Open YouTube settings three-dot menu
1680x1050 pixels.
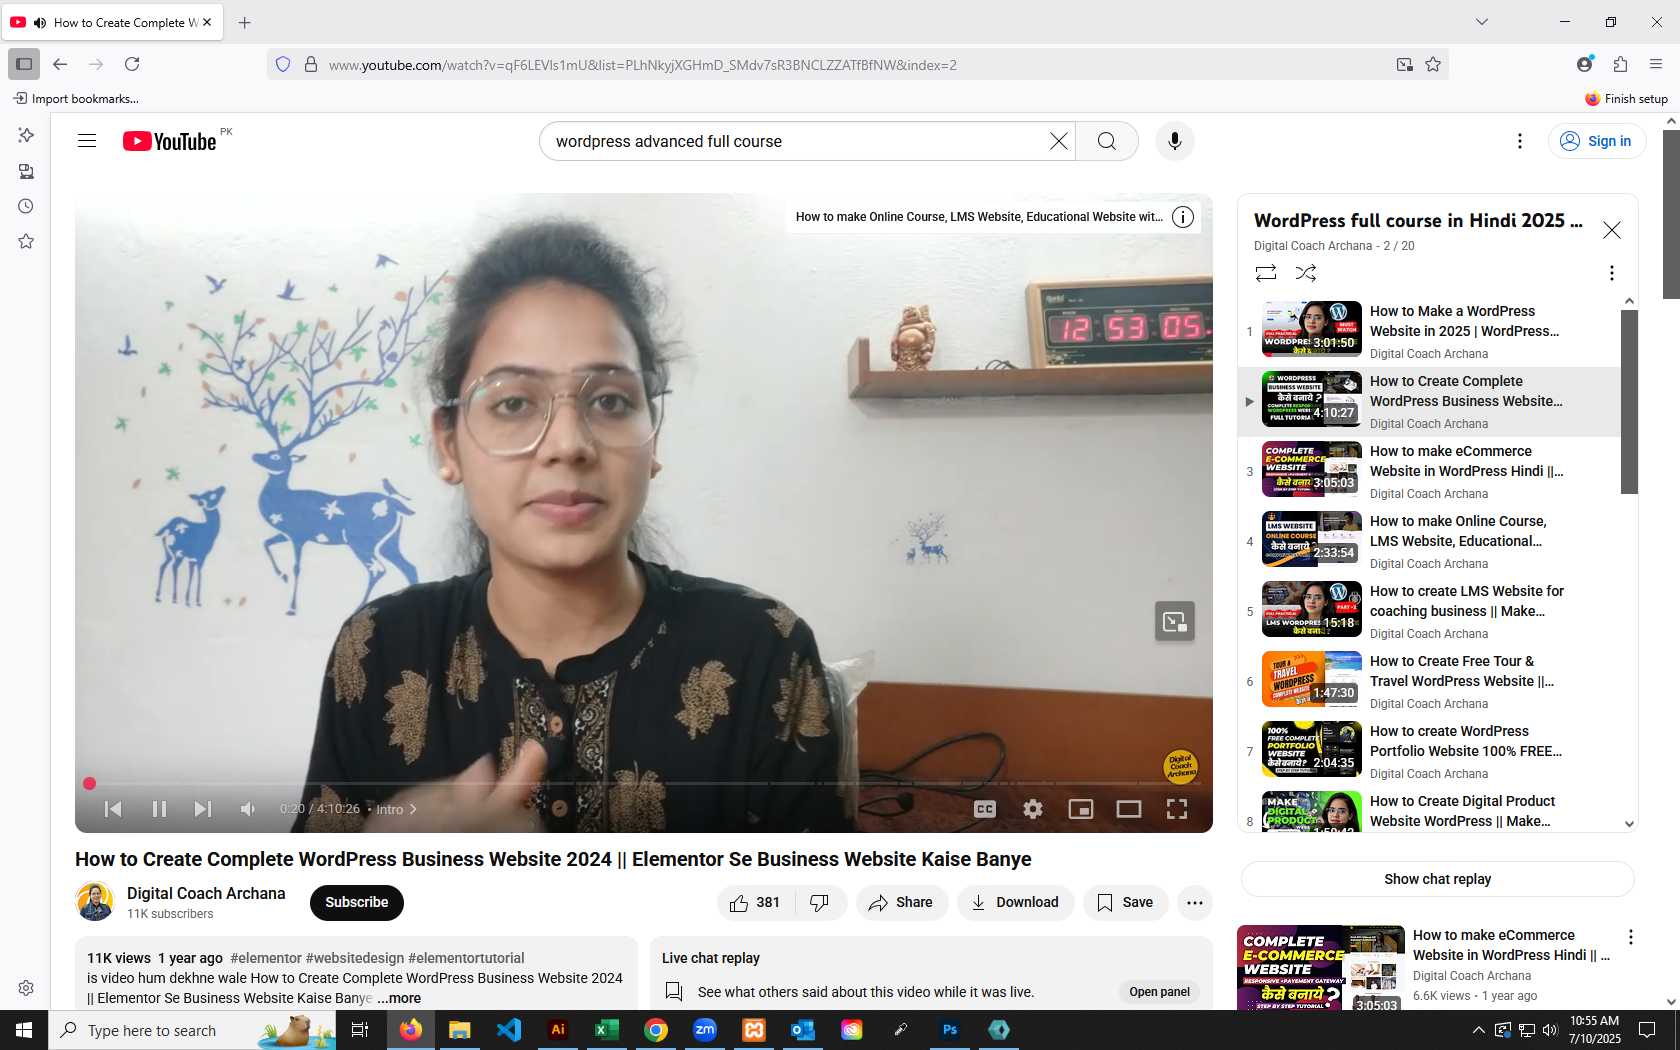pos(1519,141)
